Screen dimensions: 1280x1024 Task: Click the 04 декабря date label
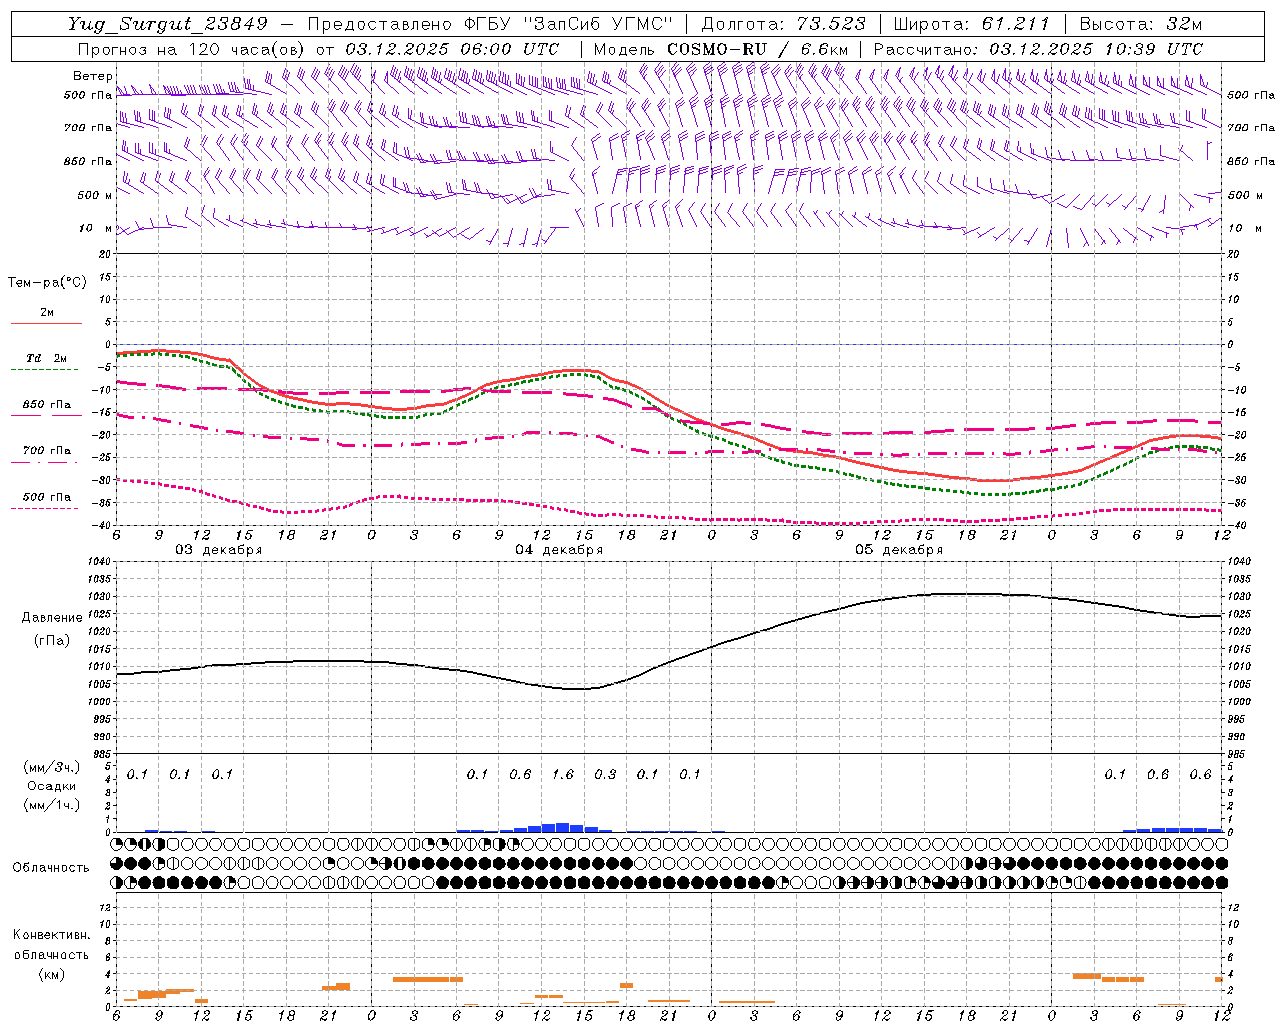pos(559,550)
